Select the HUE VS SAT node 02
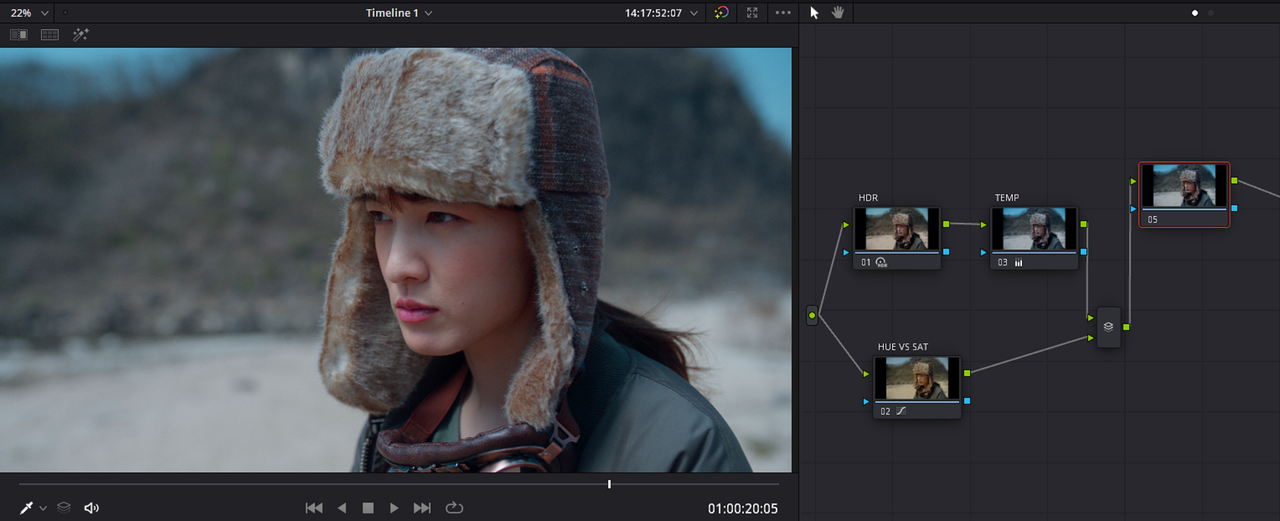Viewport: 1280px width, 521px height. 917,387
